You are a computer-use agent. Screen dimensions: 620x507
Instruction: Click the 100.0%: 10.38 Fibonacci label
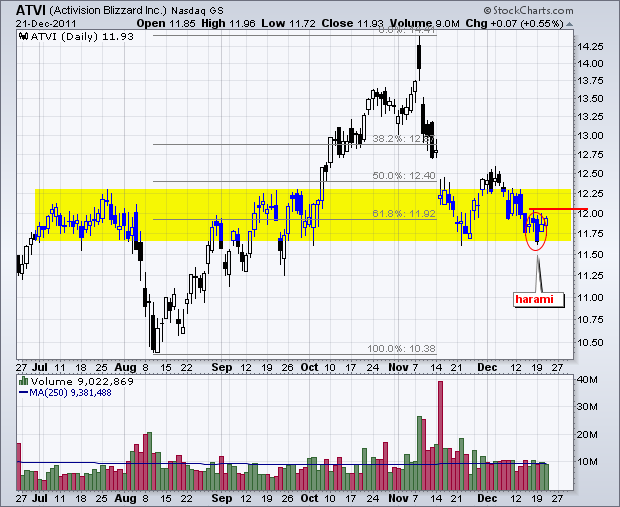[401, 348]
